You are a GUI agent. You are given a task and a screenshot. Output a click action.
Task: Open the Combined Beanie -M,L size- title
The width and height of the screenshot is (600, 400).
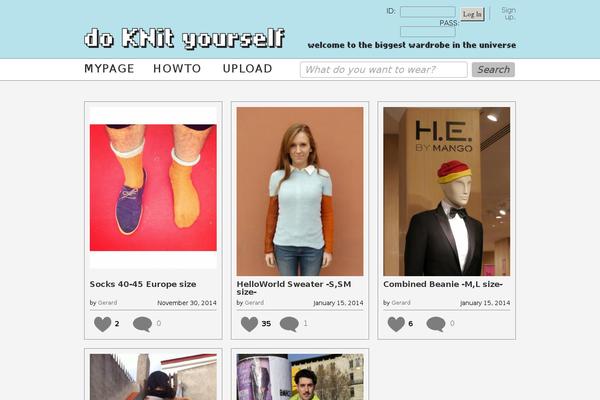pos(443,284)
